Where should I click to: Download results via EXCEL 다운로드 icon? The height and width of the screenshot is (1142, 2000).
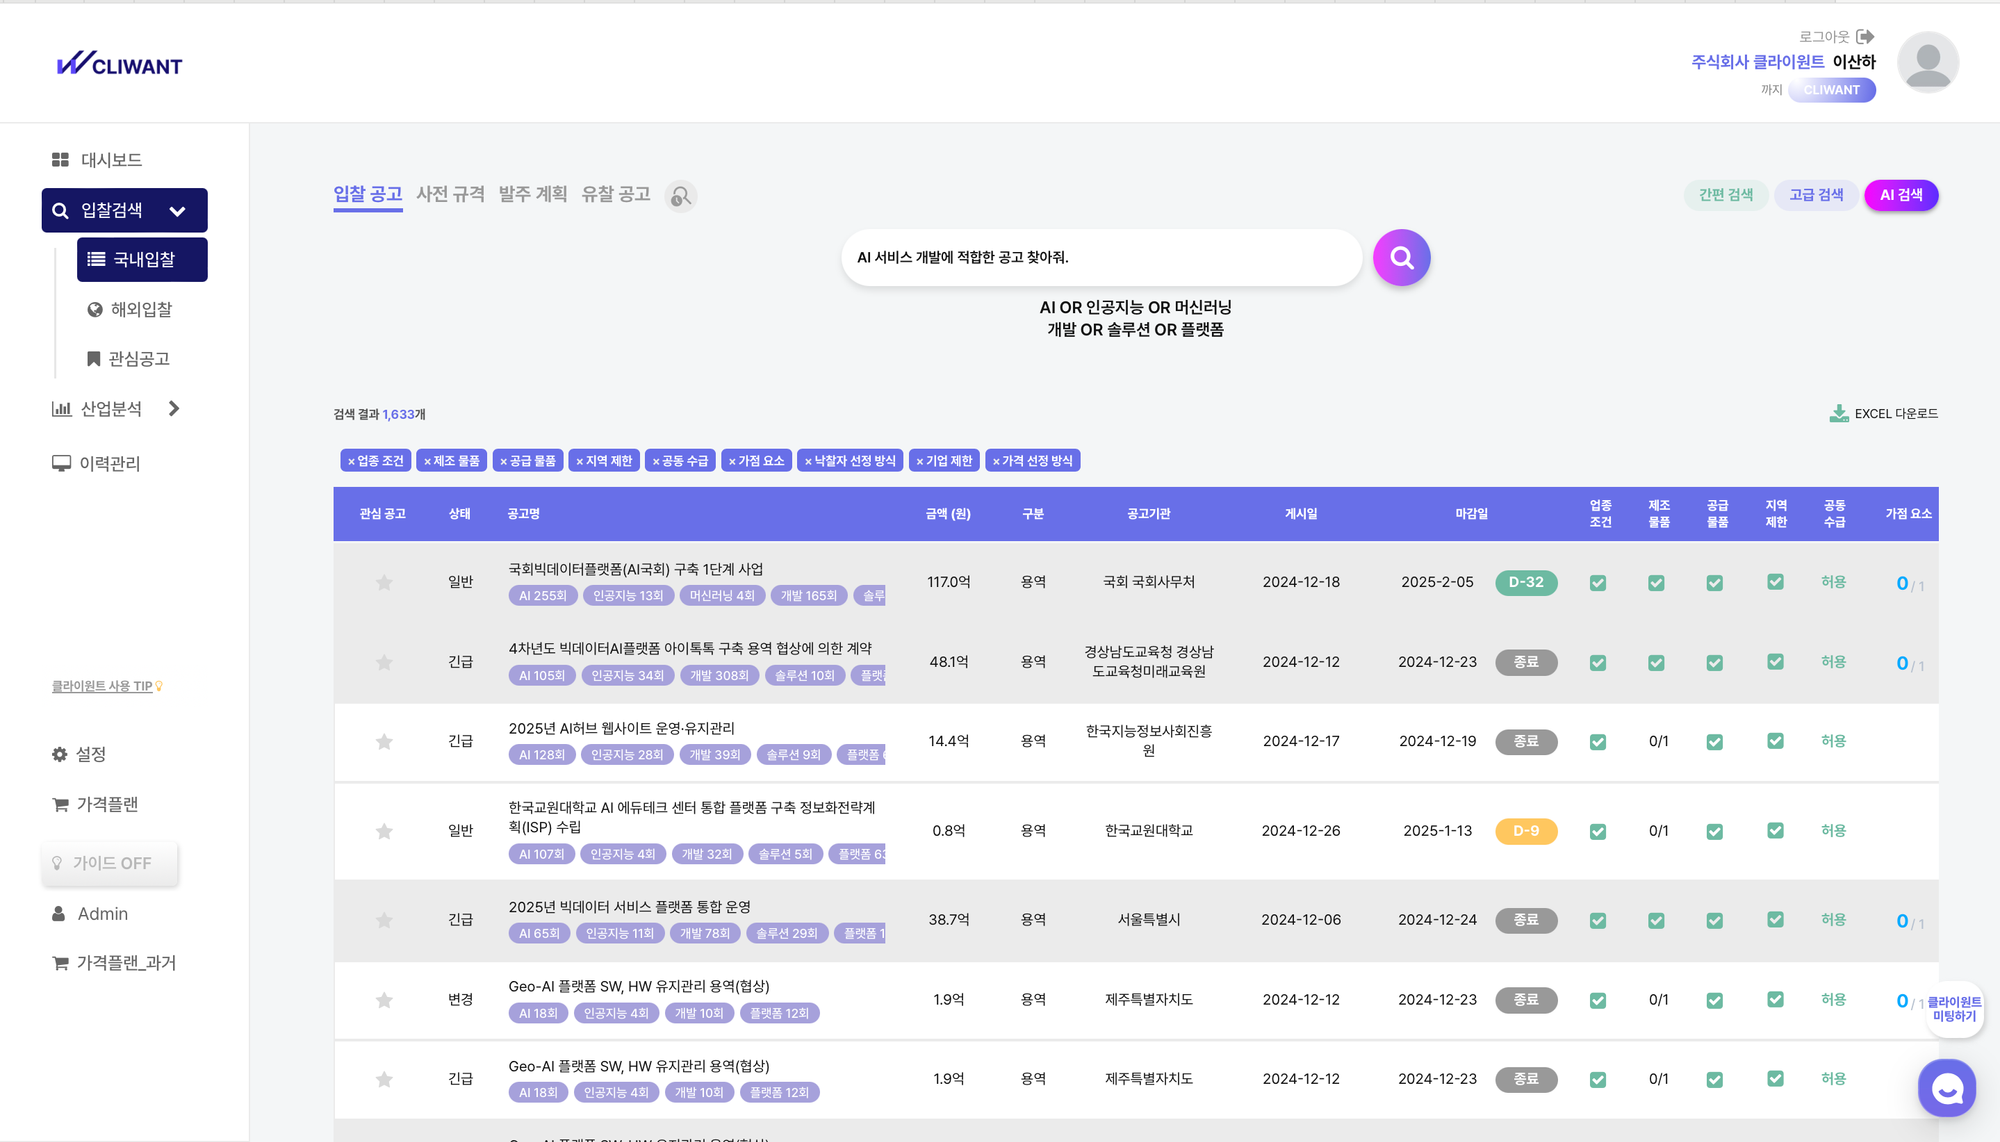click(1838, 414)
